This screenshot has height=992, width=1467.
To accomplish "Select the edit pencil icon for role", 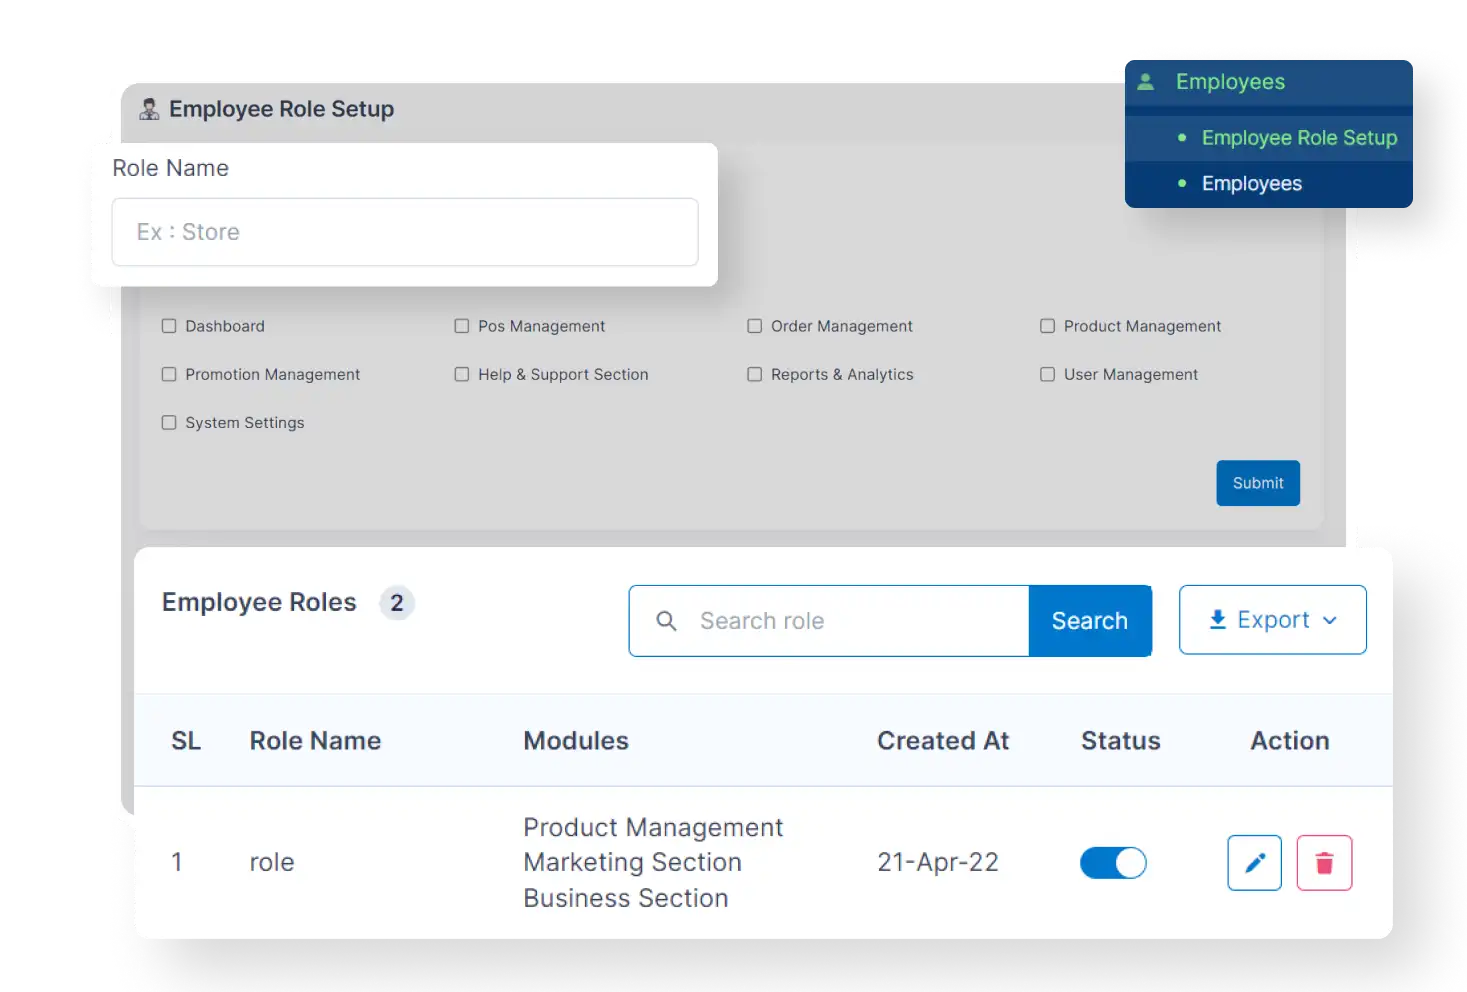I will click(x=1254, y=862).
